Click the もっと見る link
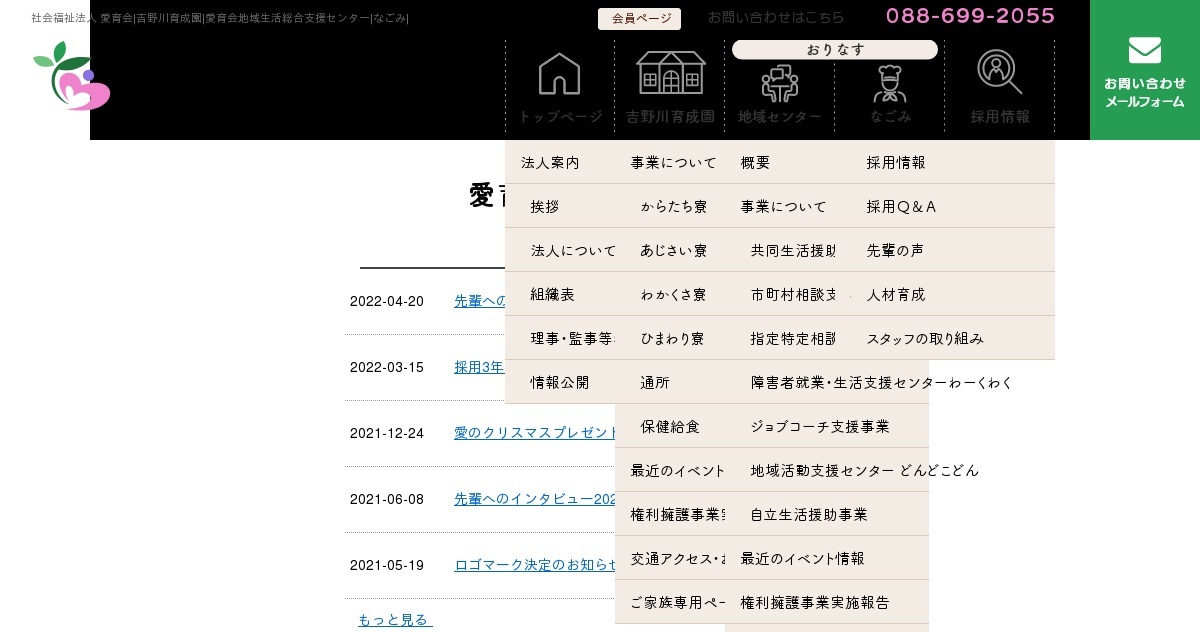The image size is (1200, 632). [x=395, y=620]
